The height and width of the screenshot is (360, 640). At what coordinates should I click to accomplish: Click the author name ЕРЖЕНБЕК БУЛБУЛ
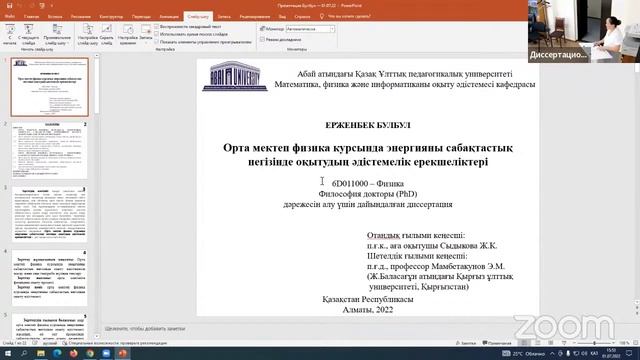pos(368,125)
